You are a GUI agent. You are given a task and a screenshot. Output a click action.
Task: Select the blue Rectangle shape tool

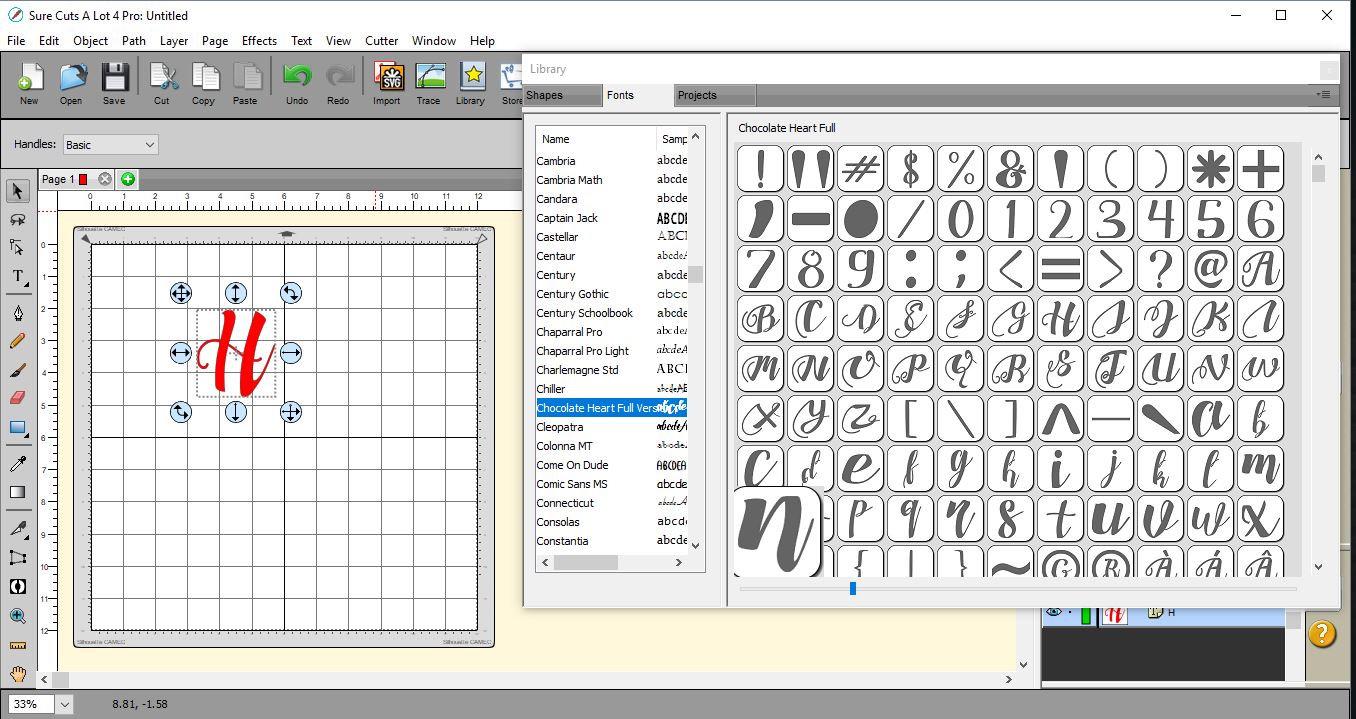(17, 428)
